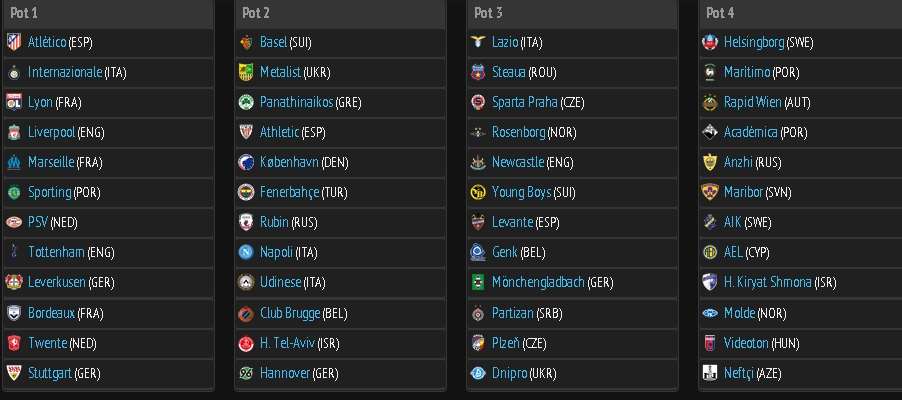This screenshot has height=400, width=902.
Task: Click the Helsingborg club crest icon
Action: (x=710, y=42)
